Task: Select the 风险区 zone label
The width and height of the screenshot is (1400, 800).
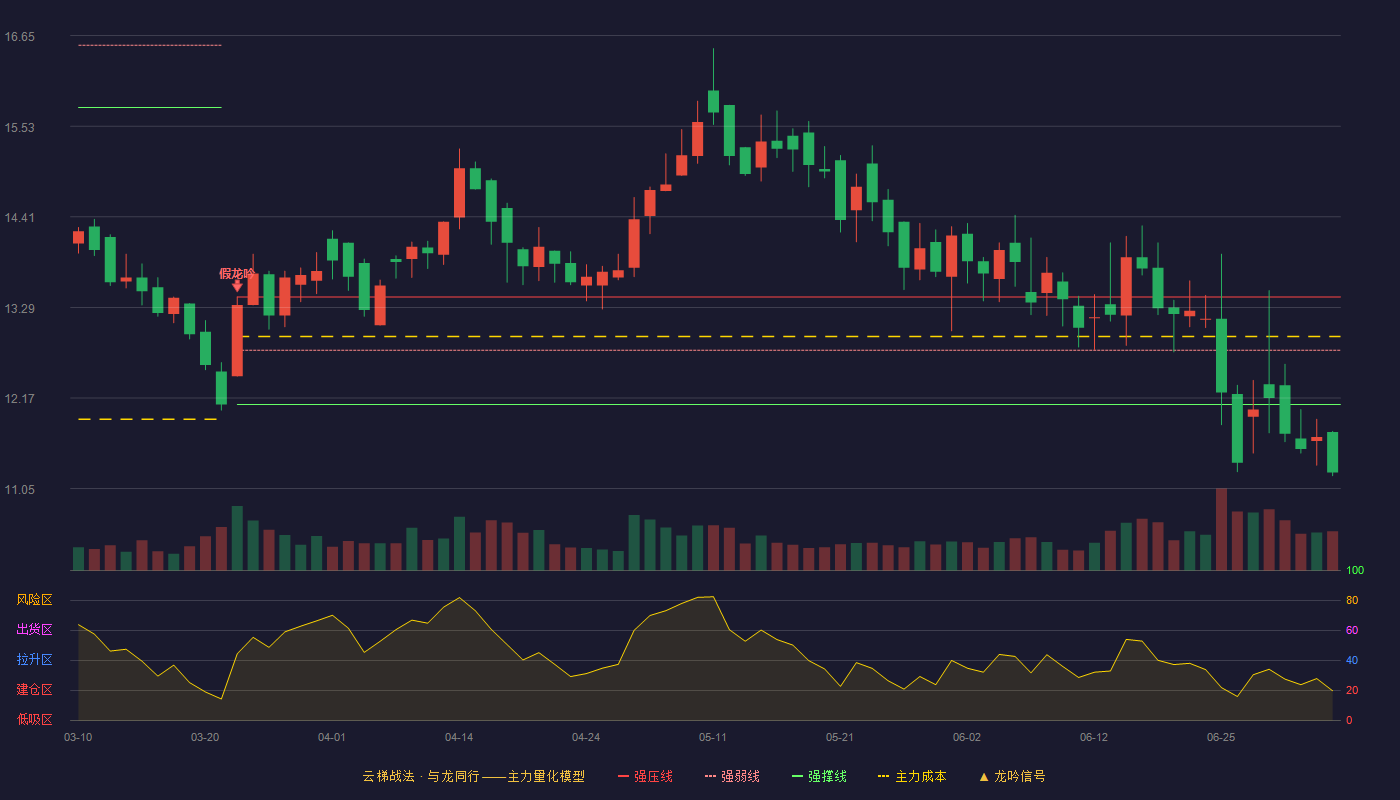Action: 34,600
